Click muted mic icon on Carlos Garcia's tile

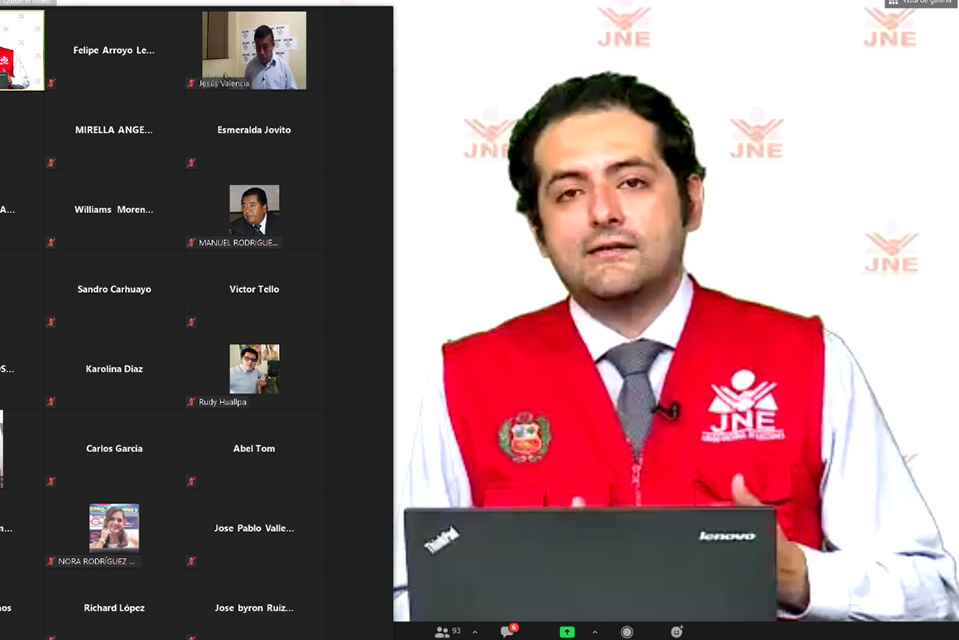coord(51,482)
